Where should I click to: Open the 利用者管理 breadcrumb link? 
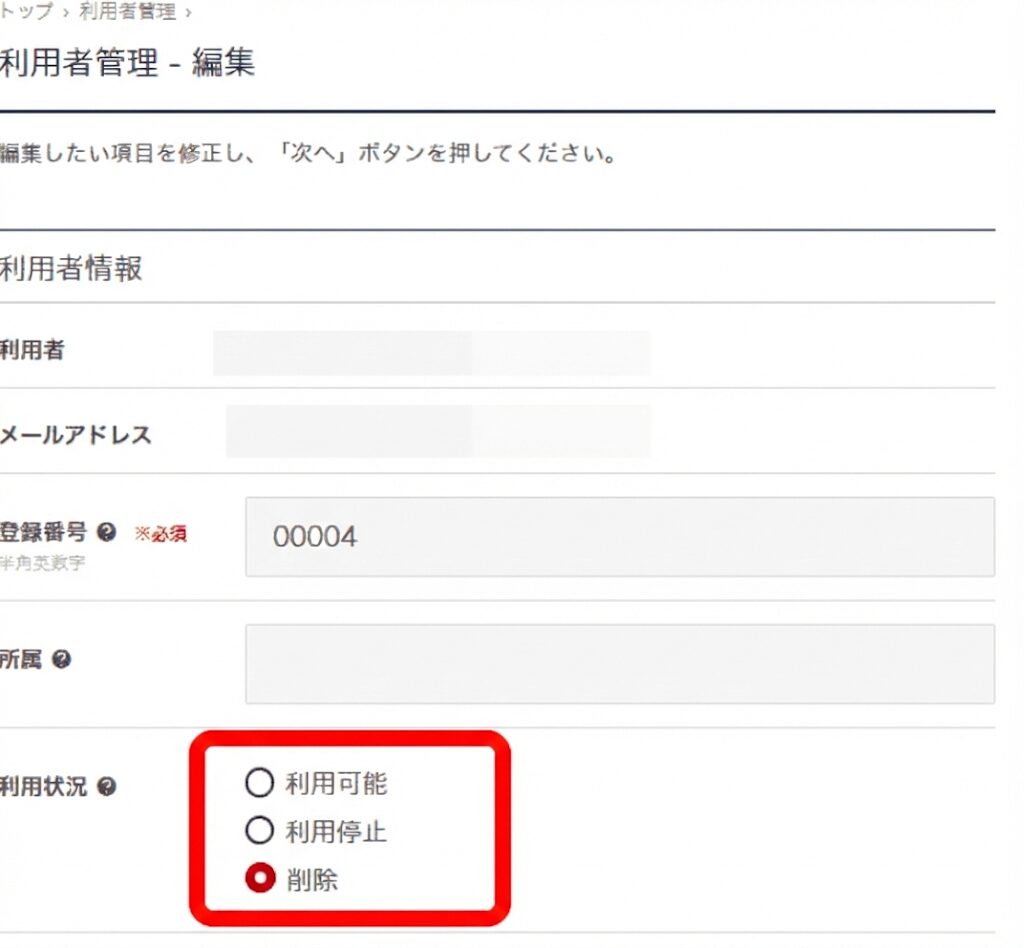tap(126, 12)
